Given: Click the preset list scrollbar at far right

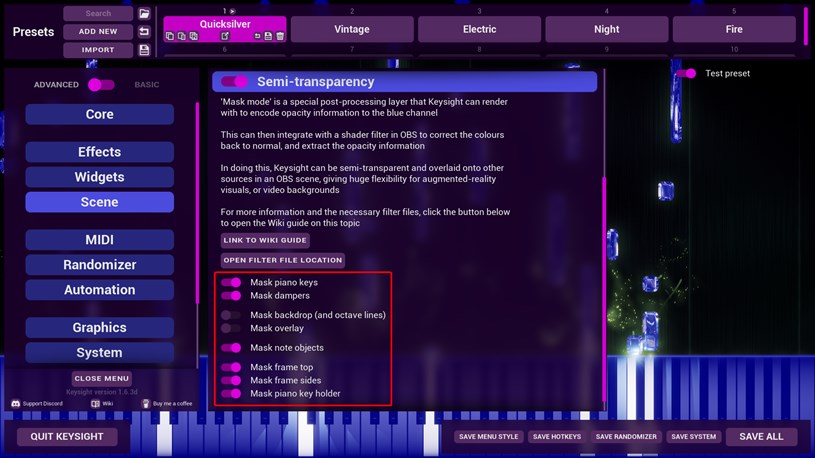Looking at the screenshot, I should pyautogui.click(x=807, y=26).
